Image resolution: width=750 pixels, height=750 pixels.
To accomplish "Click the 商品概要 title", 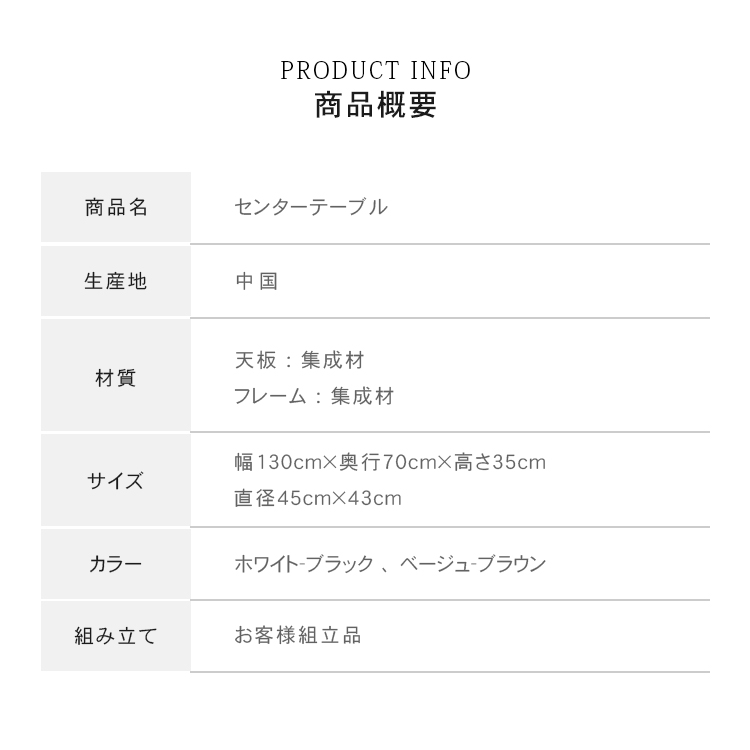I will (375, 105).
